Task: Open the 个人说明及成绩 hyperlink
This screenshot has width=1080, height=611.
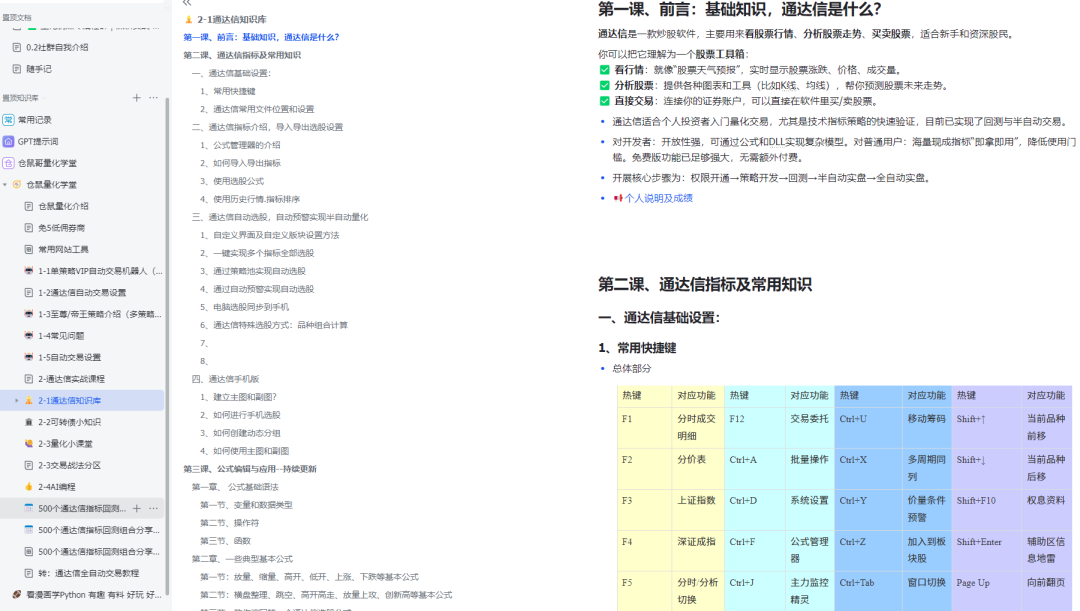Action: [x=658, y=198]
